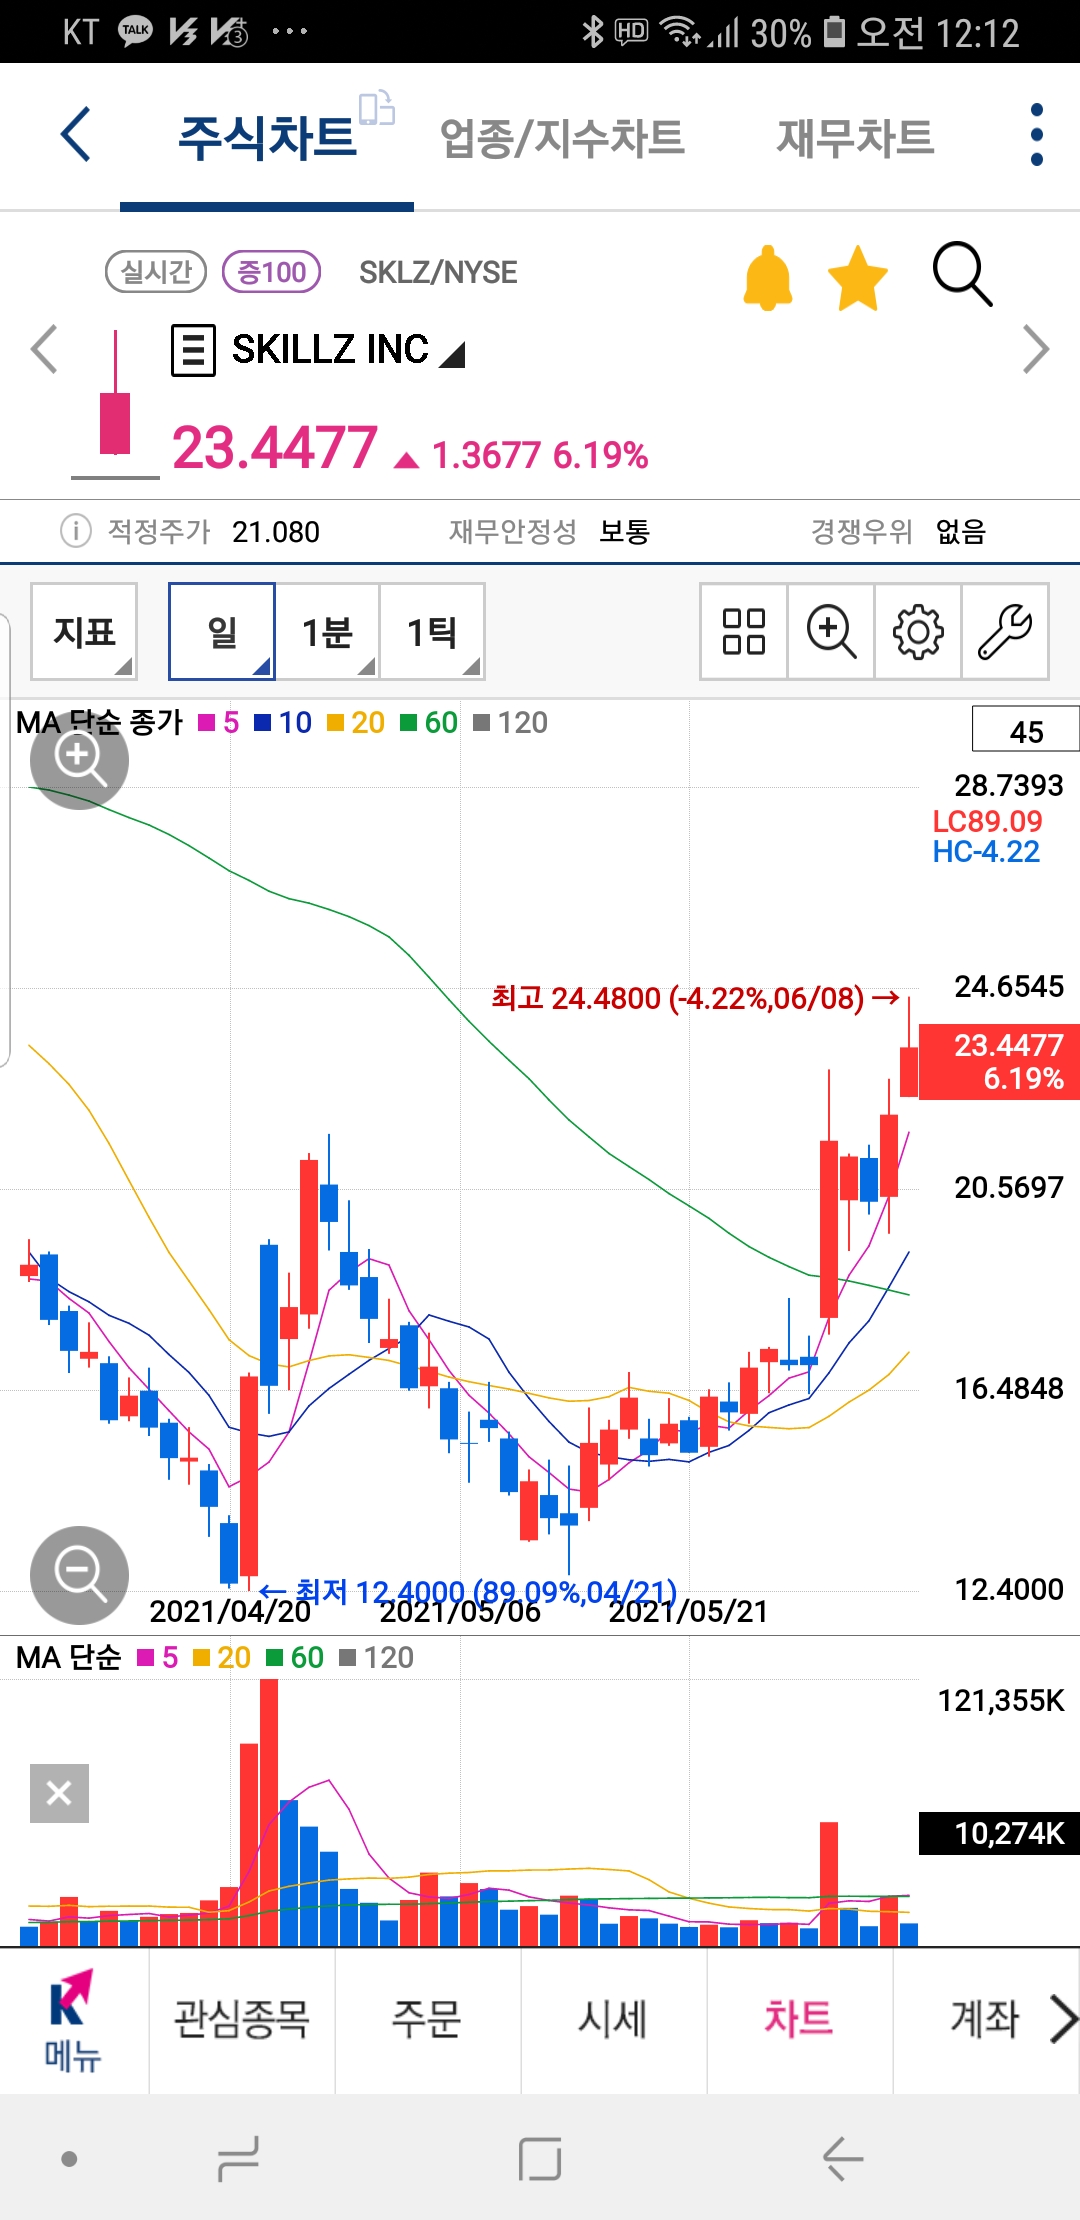
Task: Expand bottom menu with right chevron
Action: 1064,2019
